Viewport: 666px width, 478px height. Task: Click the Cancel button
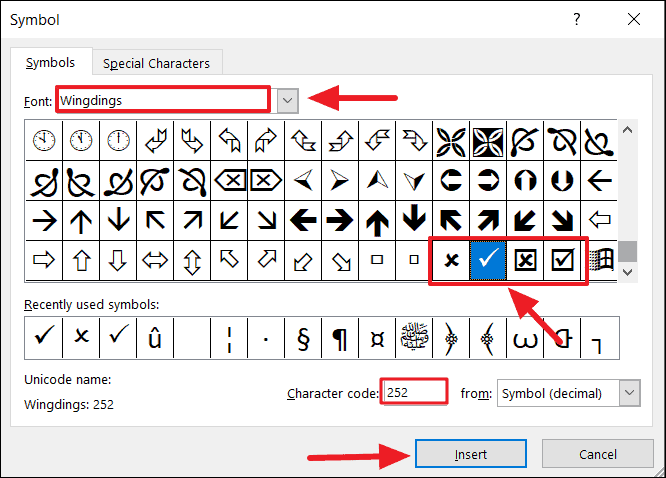(x=598, y=454)
